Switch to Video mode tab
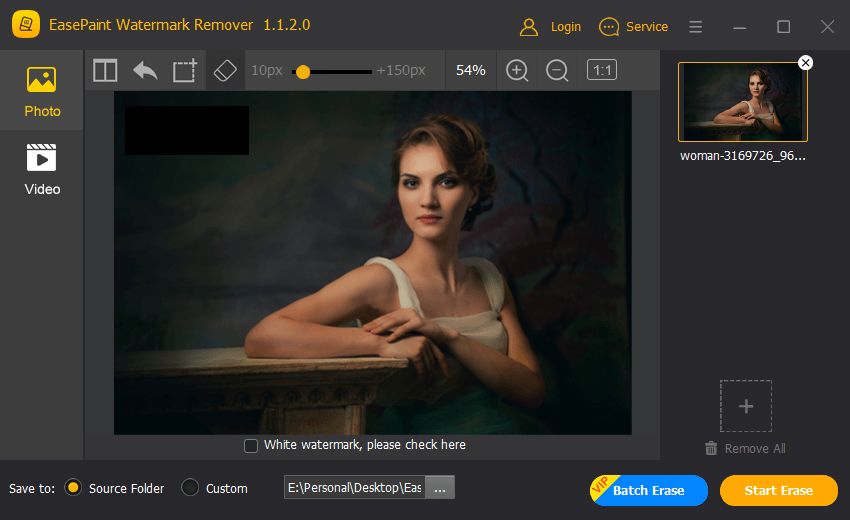 click(42, 169)
